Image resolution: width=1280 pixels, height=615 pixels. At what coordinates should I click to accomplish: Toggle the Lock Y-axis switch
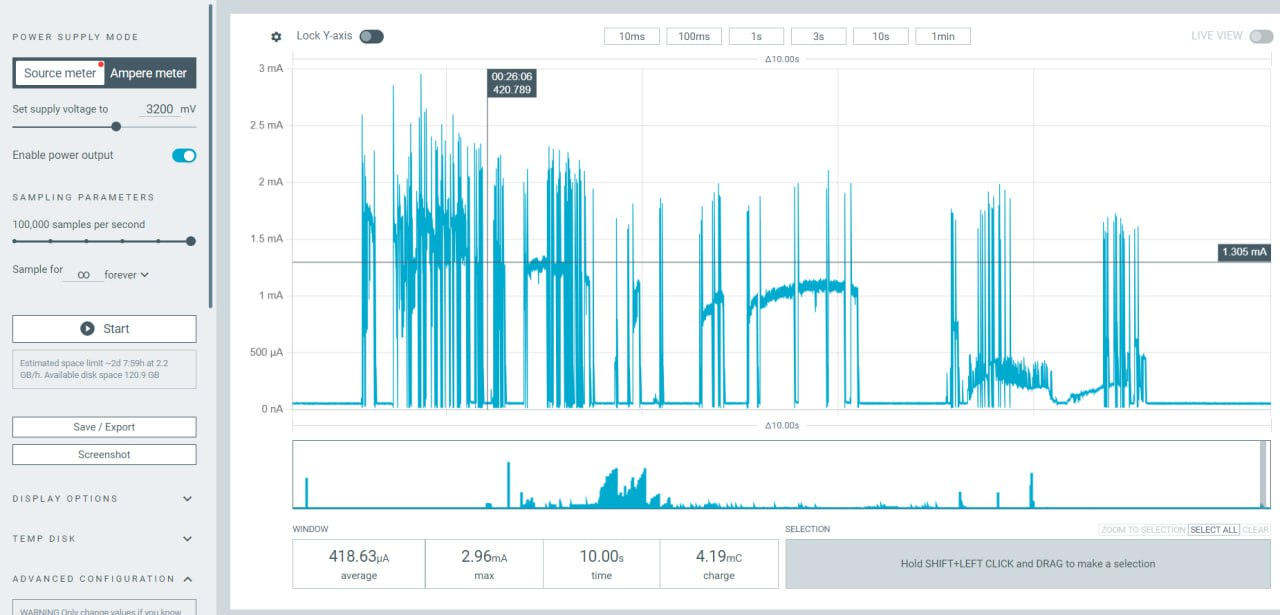(371, 37)
